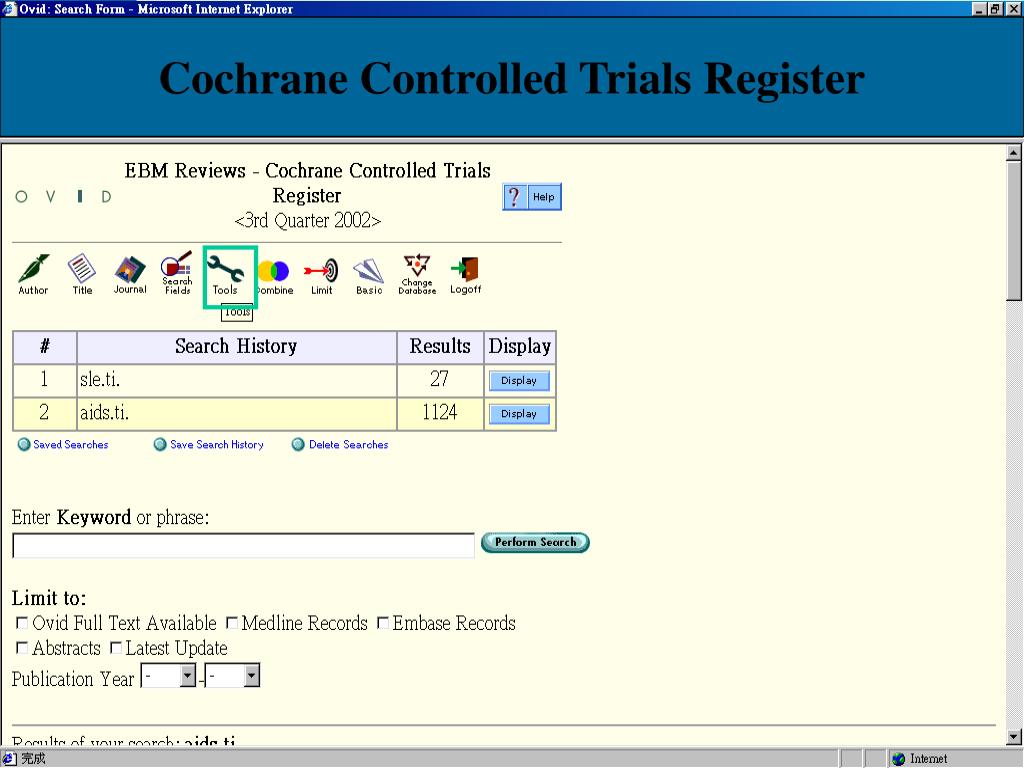Open the Search Fields icon
The height and width of the screenshot is (768, 1024).
[x=177, y=274]
